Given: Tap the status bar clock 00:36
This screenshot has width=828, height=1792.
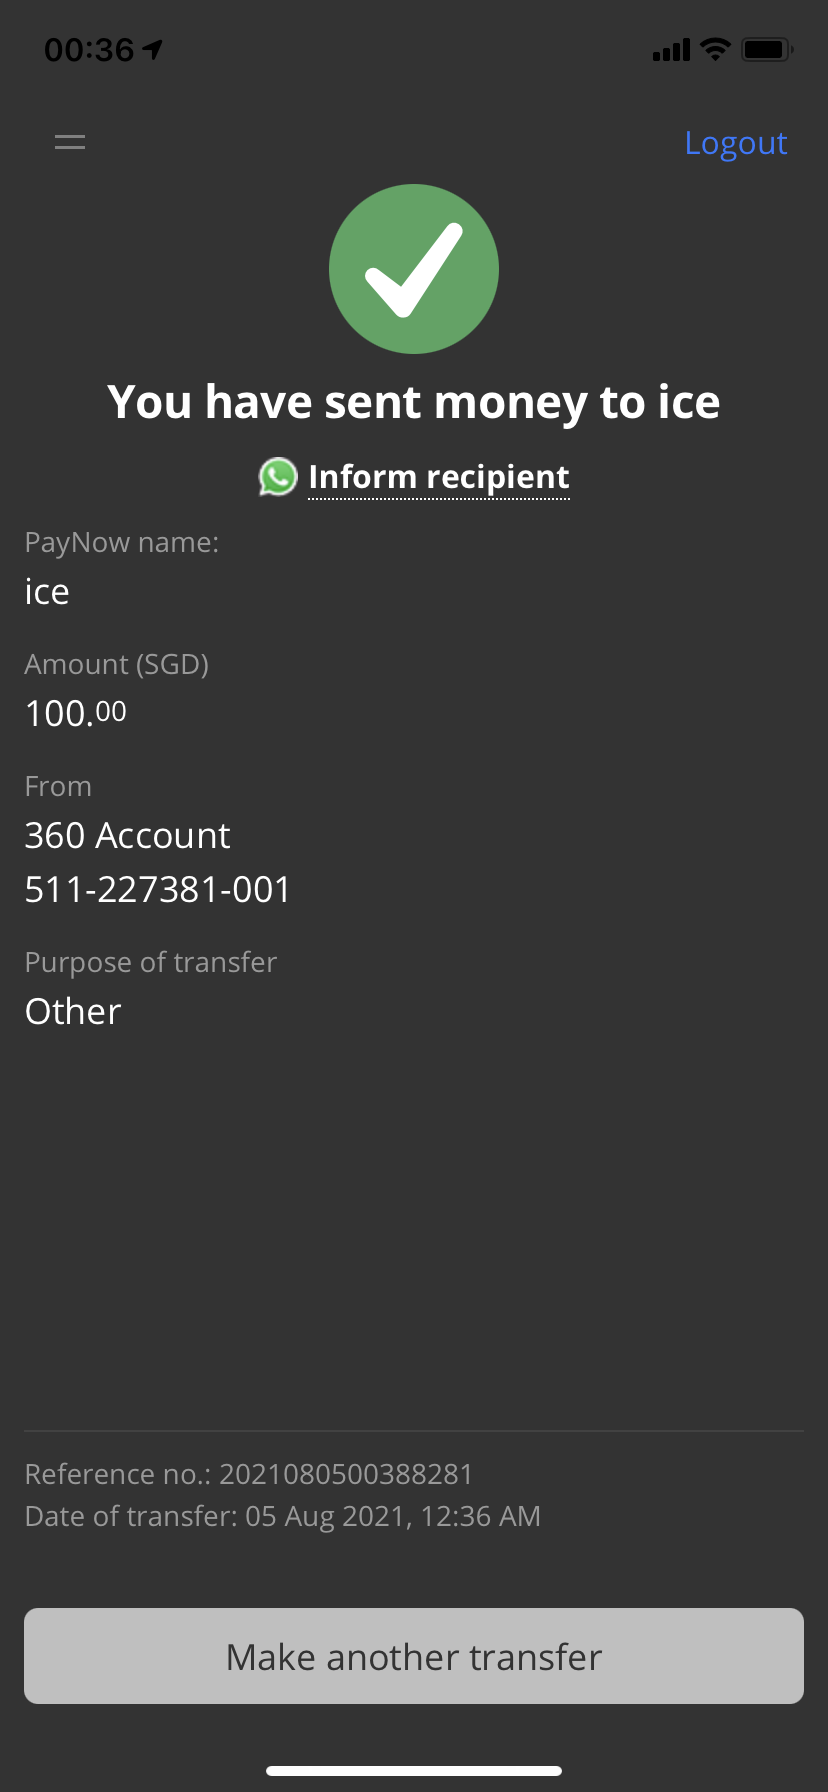Looking at the screenshot, I should pyautogui.click(x=89, y=49).
